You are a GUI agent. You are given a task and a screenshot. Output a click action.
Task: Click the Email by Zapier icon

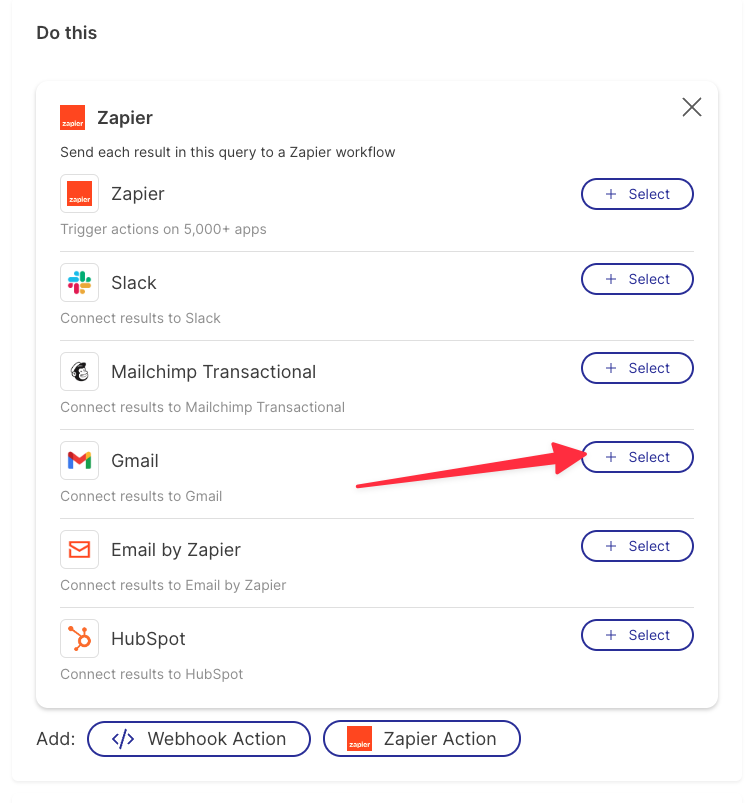(x=79, y=550)
